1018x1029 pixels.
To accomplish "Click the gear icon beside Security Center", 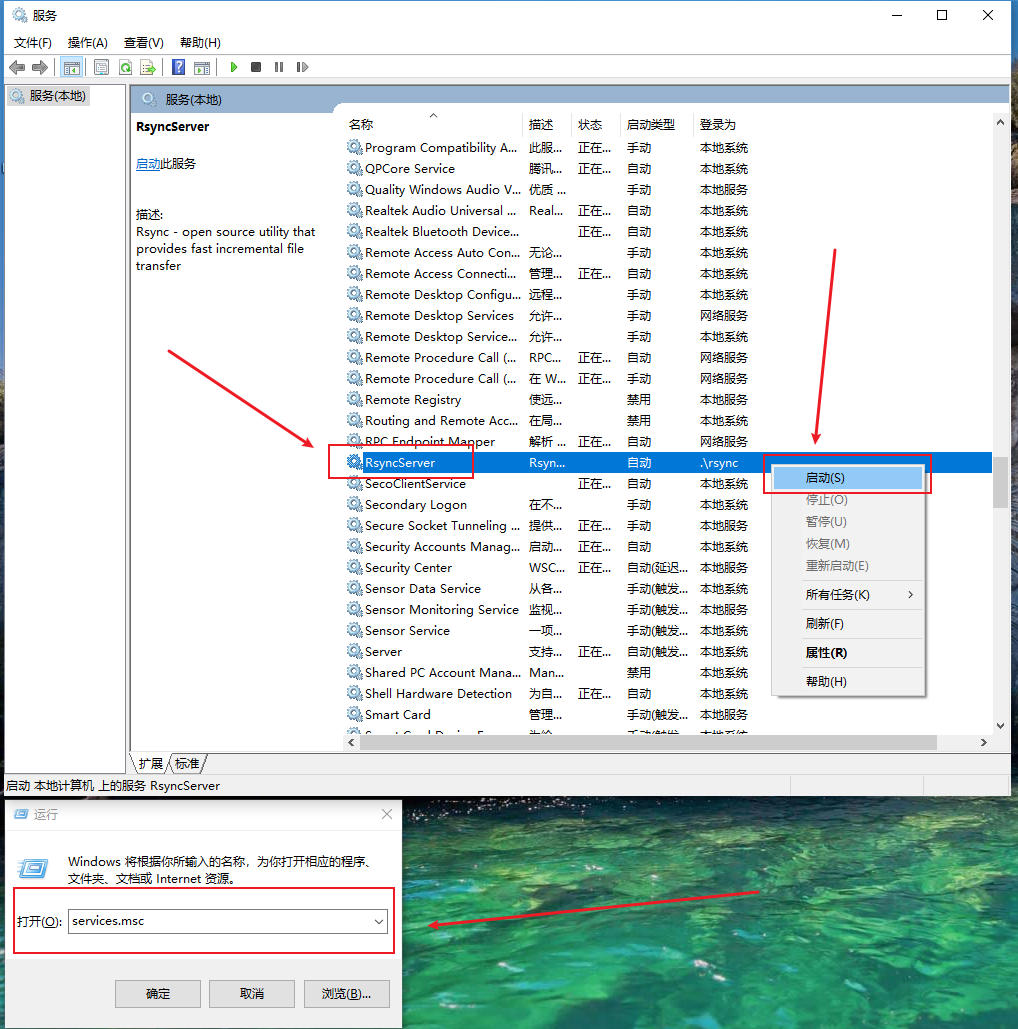I will pyautogui.click(x=354, y=567).
